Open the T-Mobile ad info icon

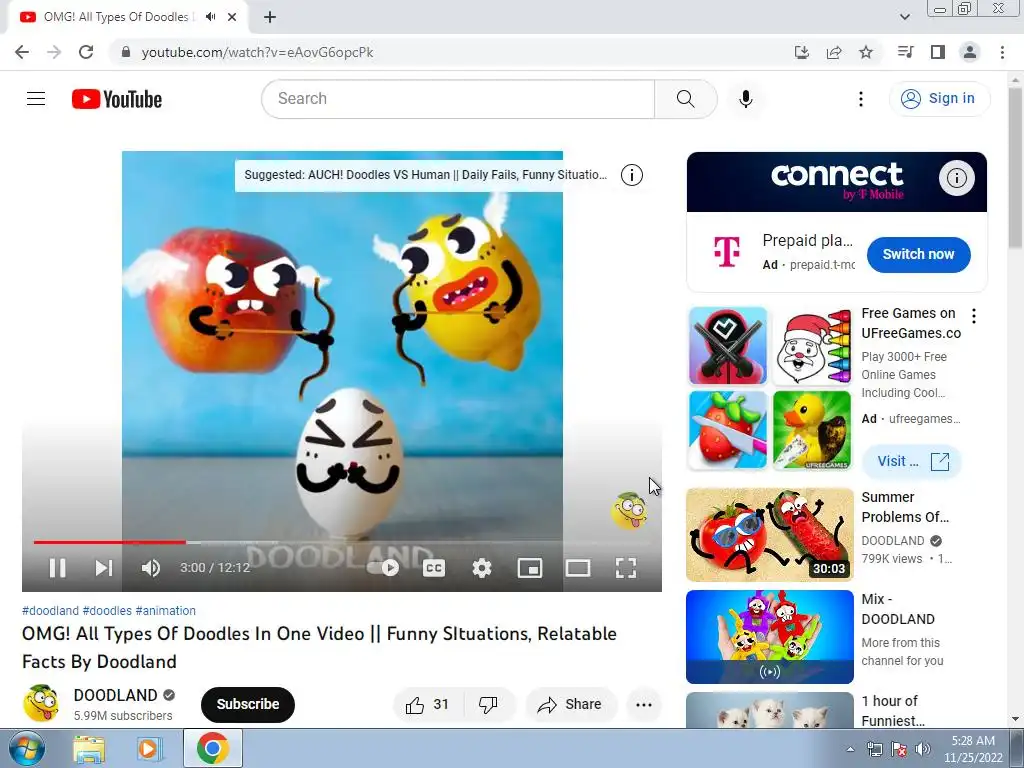tap(957, 178)
